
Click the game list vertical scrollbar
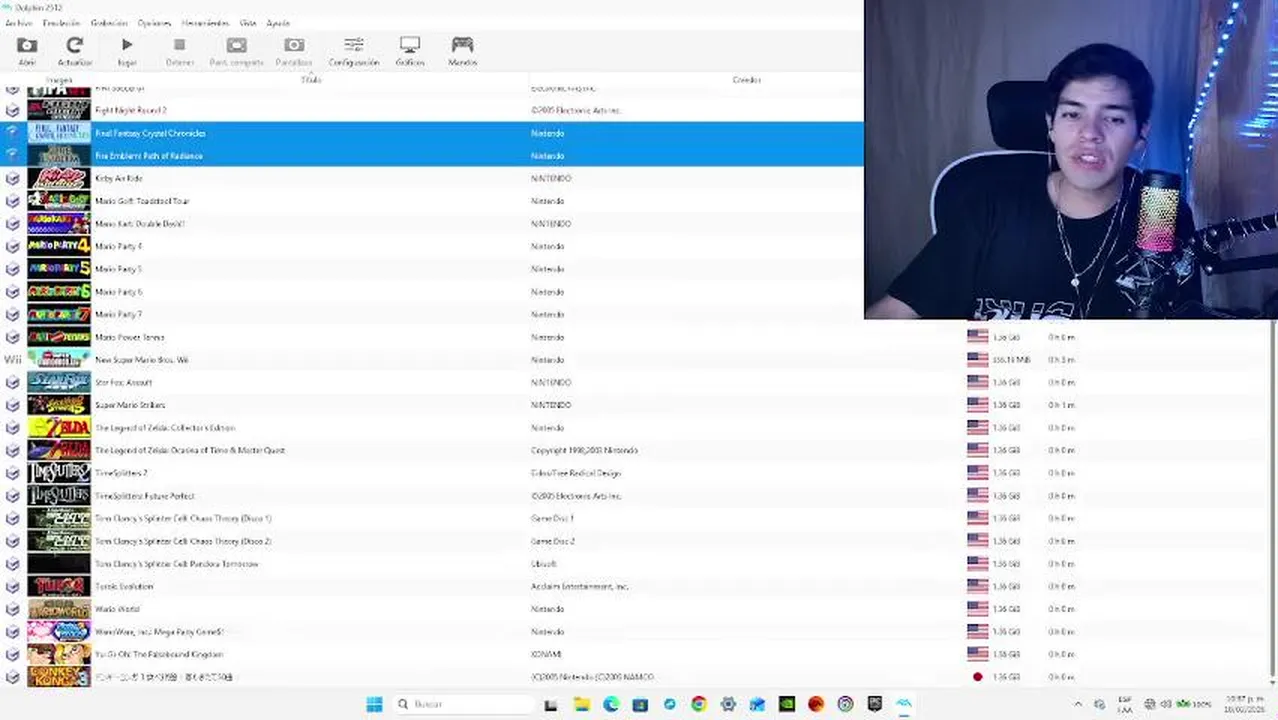[x=1272, y=500]
